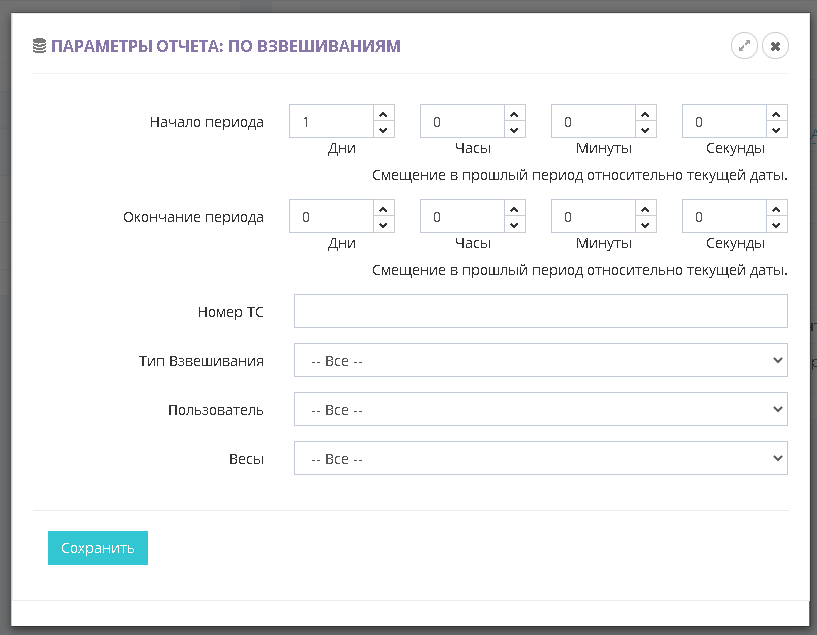The width and height of the screenshot is (817, 635).
Task: Close the report parameters dialog
Action: 775,46
